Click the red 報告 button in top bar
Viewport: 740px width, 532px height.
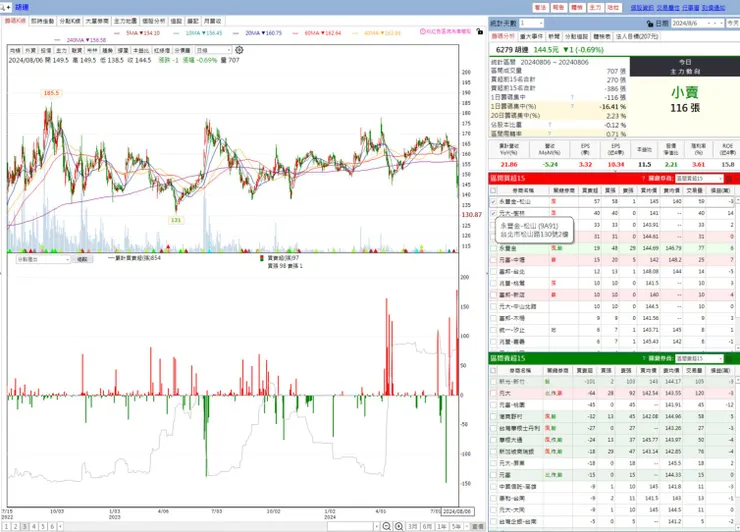click(559, 8)
